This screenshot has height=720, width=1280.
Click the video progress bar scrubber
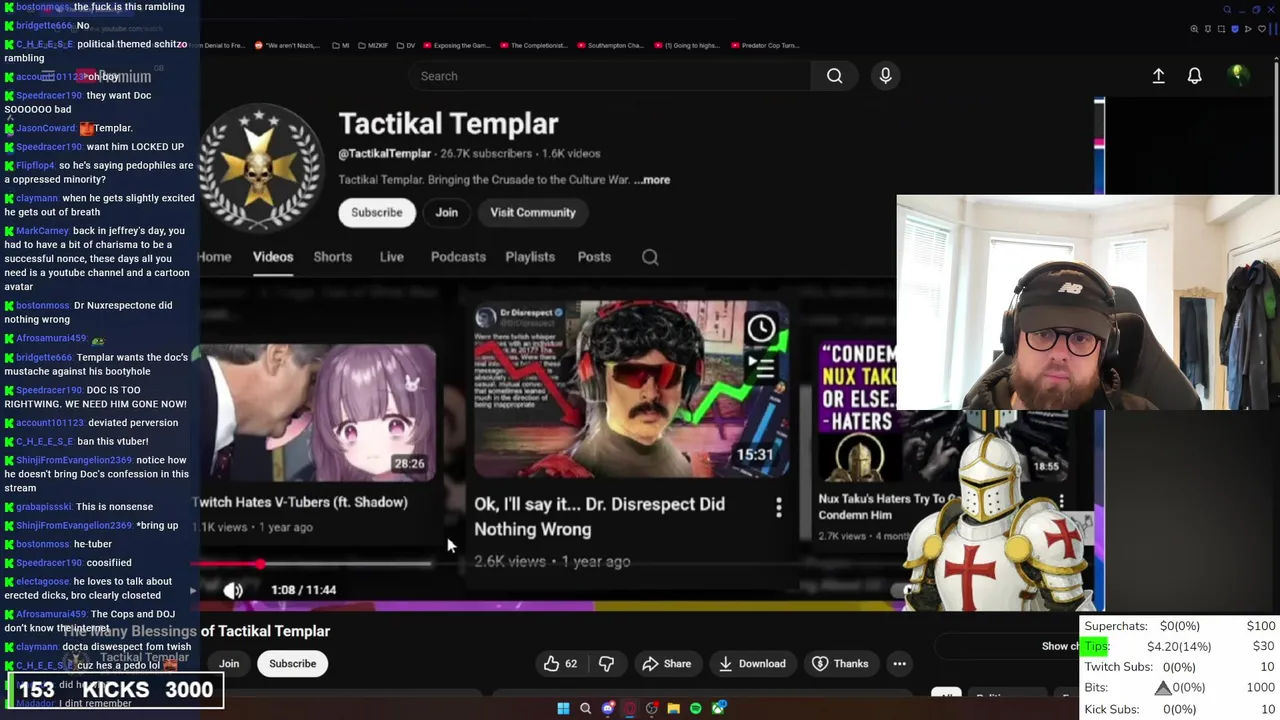click(260, 565)
